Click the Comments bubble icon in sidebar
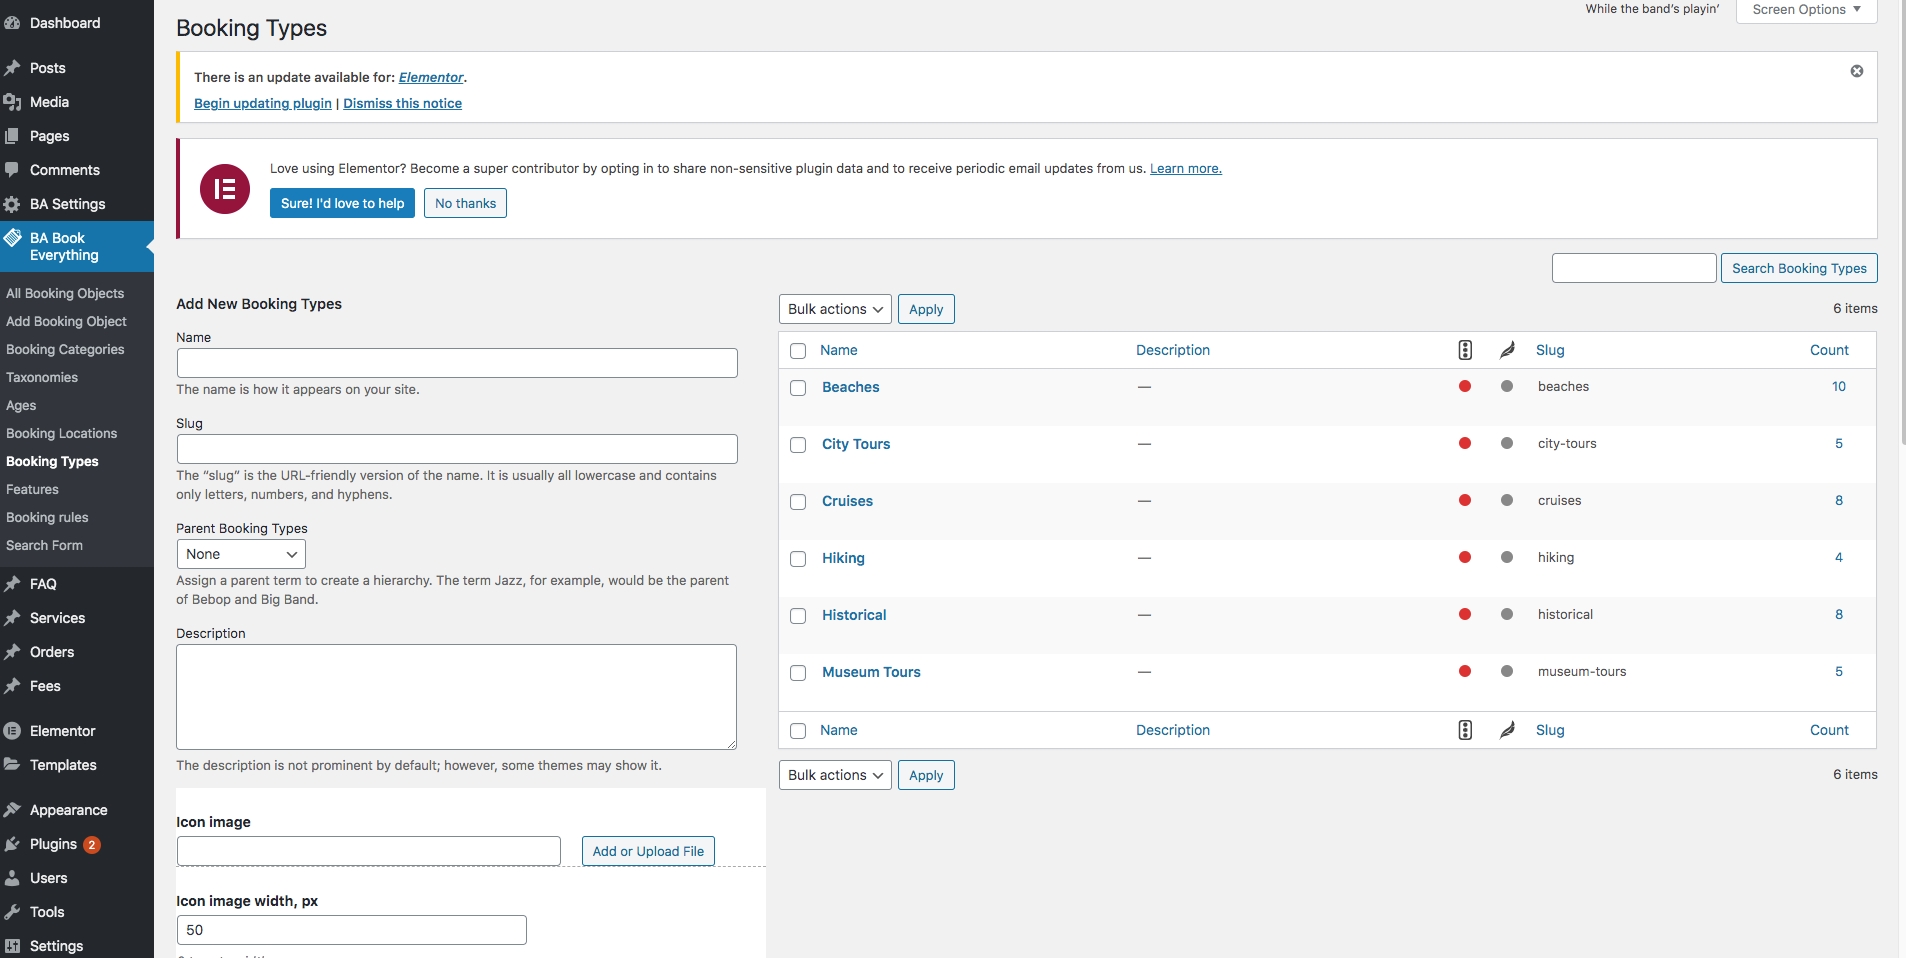This screenshot has width=1906, height=958. tap(13, 170)
